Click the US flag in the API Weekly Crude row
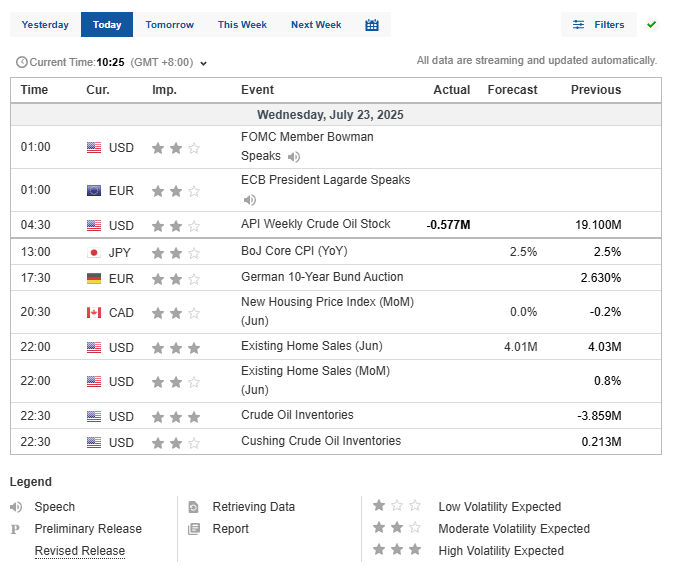Viewport: 674px width, 575px height. point(94,225)
